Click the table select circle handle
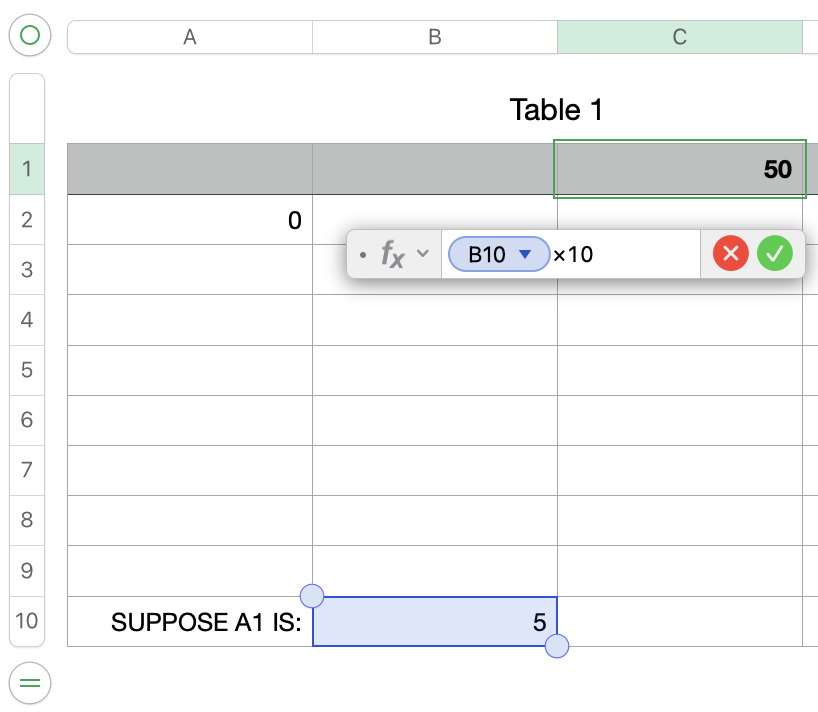 coord(29,36)
